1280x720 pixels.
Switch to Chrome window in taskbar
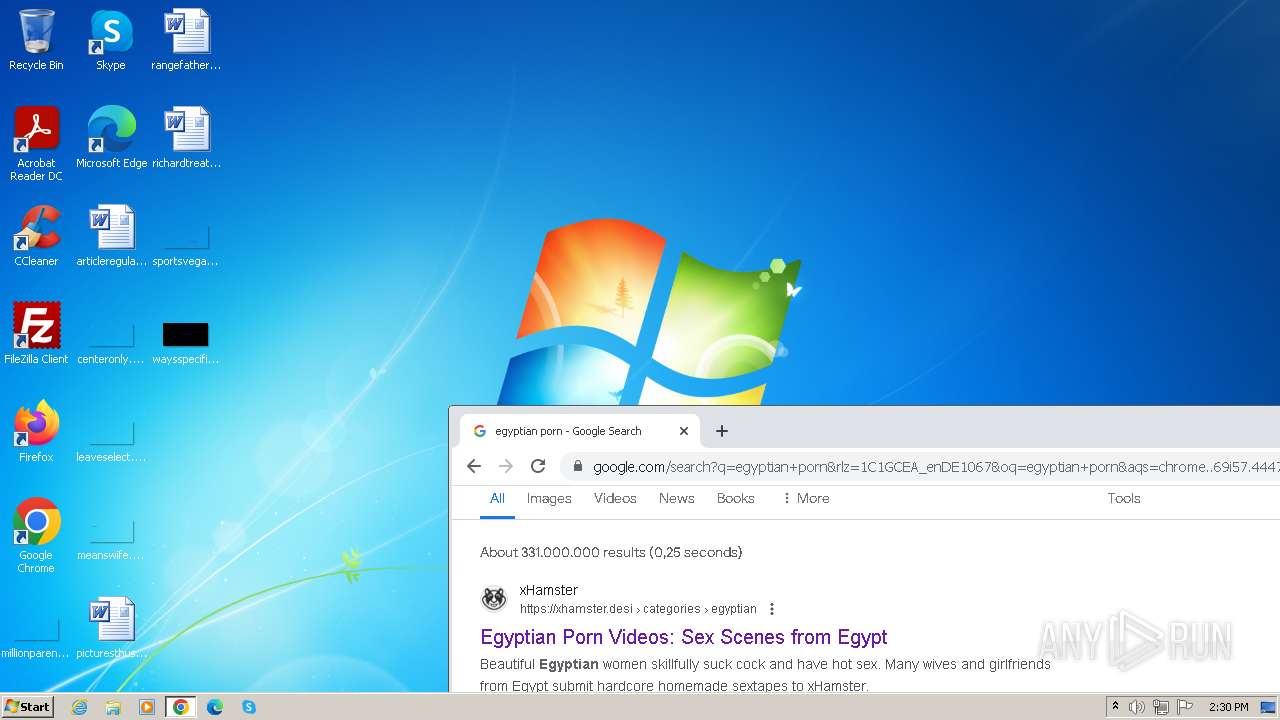click(x=181, y=707)
